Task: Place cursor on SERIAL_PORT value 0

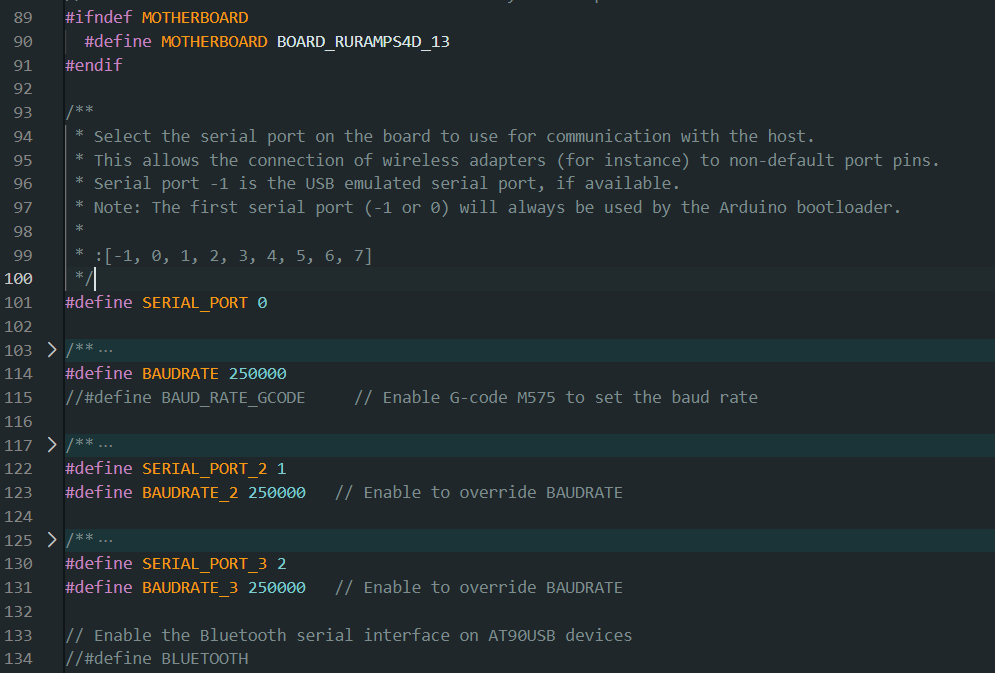Action: click(262, 302)
